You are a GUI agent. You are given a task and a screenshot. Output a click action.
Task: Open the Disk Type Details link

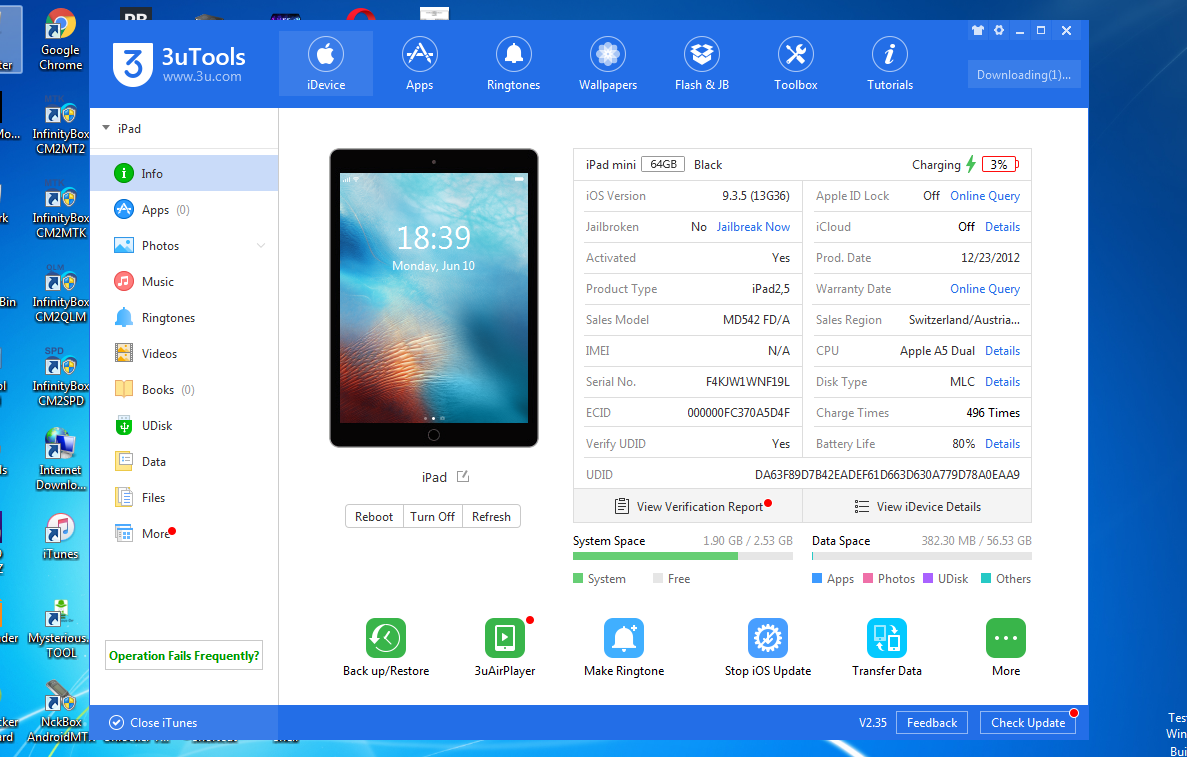pos(1002,382)
